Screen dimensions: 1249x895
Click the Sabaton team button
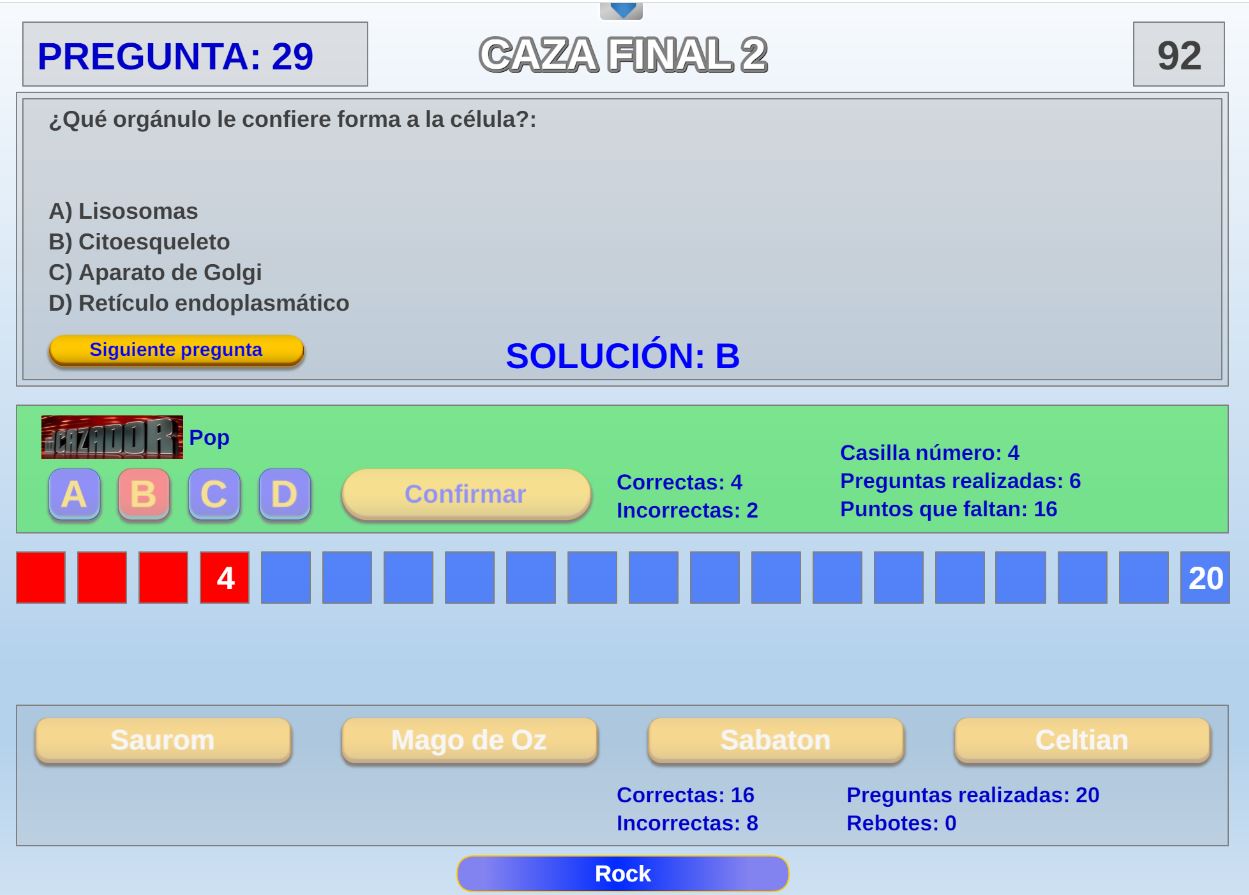click(x=775, y=740)
